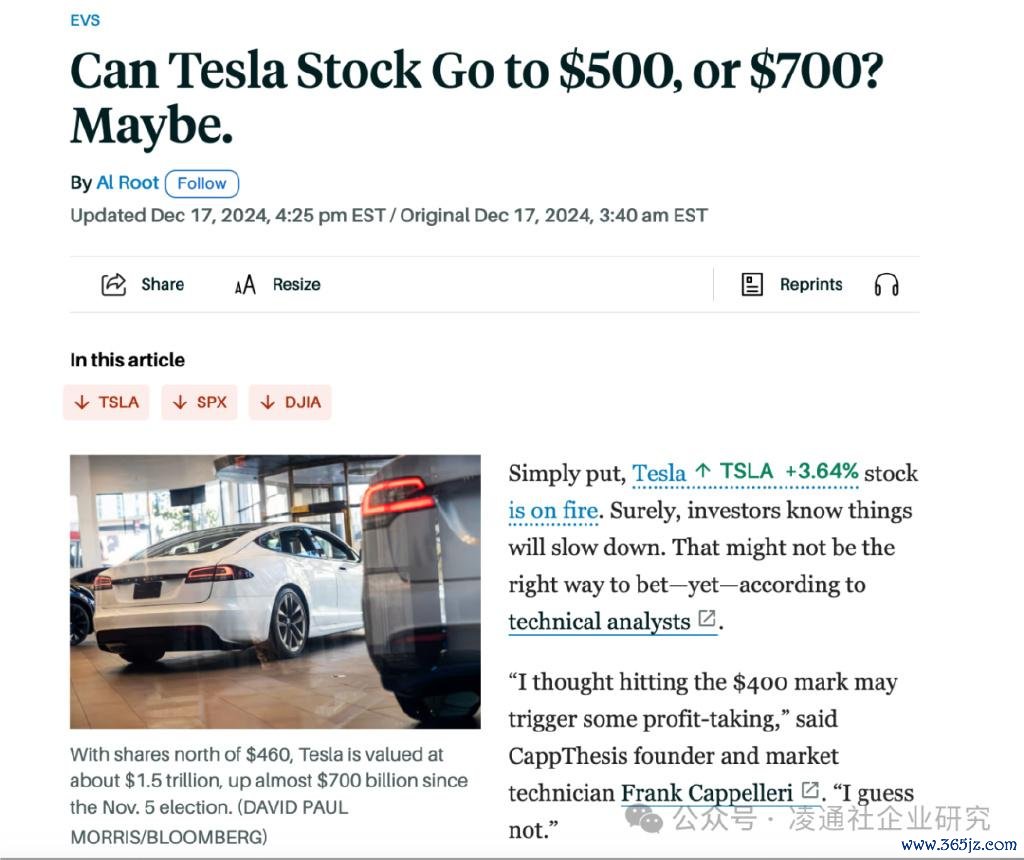Viewport: 1024px width, 860px height.
Task: Click external link icon after Frank Cappelleri
Action: point(810,790)
